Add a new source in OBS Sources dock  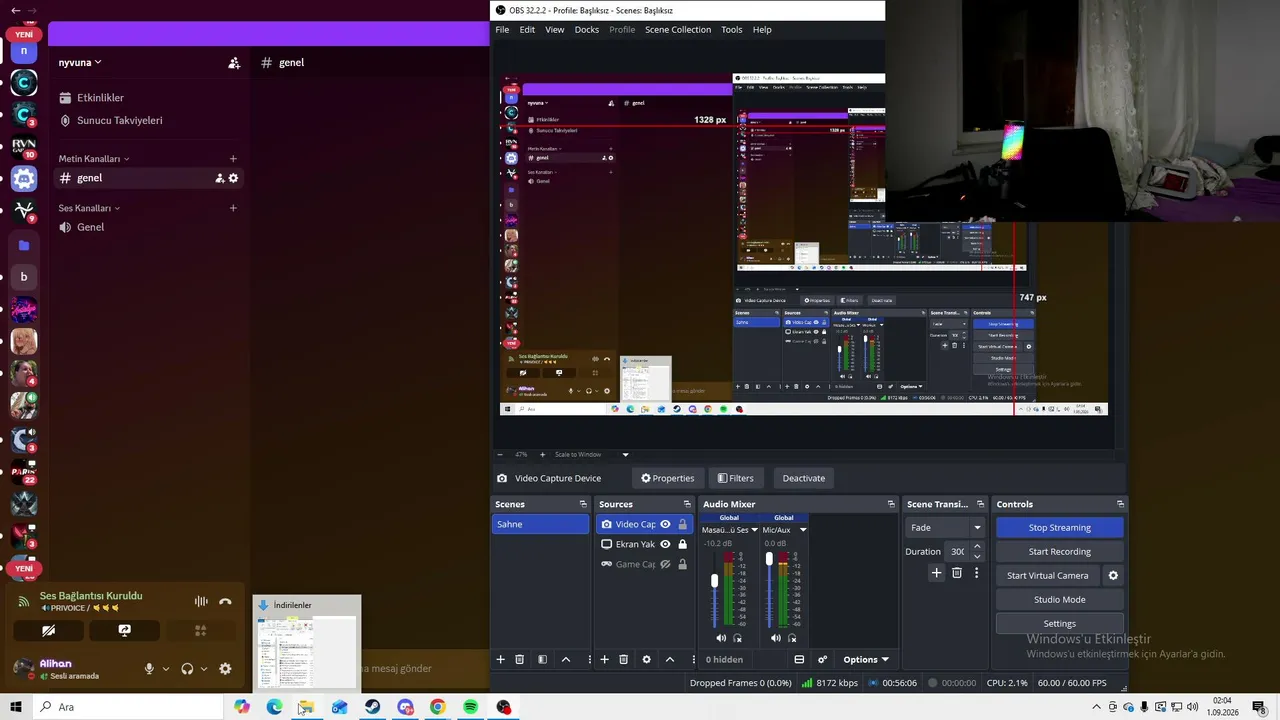(x=604, y=659)
